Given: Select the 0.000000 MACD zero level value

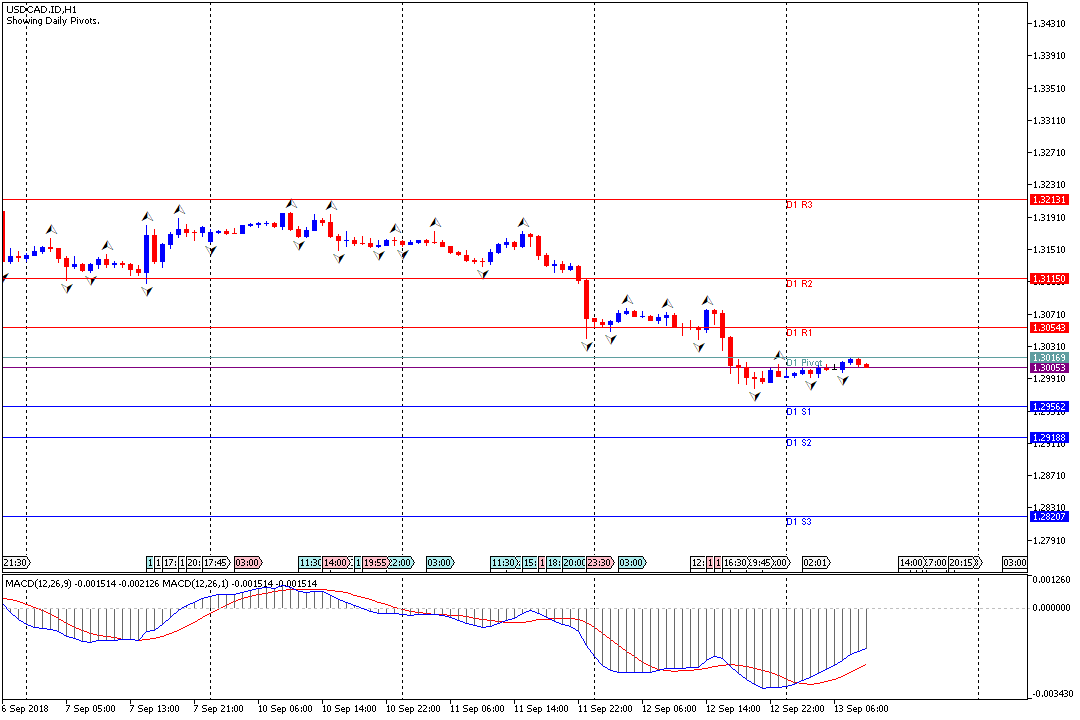Looking at the screenshot, I should tap(1052, 608).
